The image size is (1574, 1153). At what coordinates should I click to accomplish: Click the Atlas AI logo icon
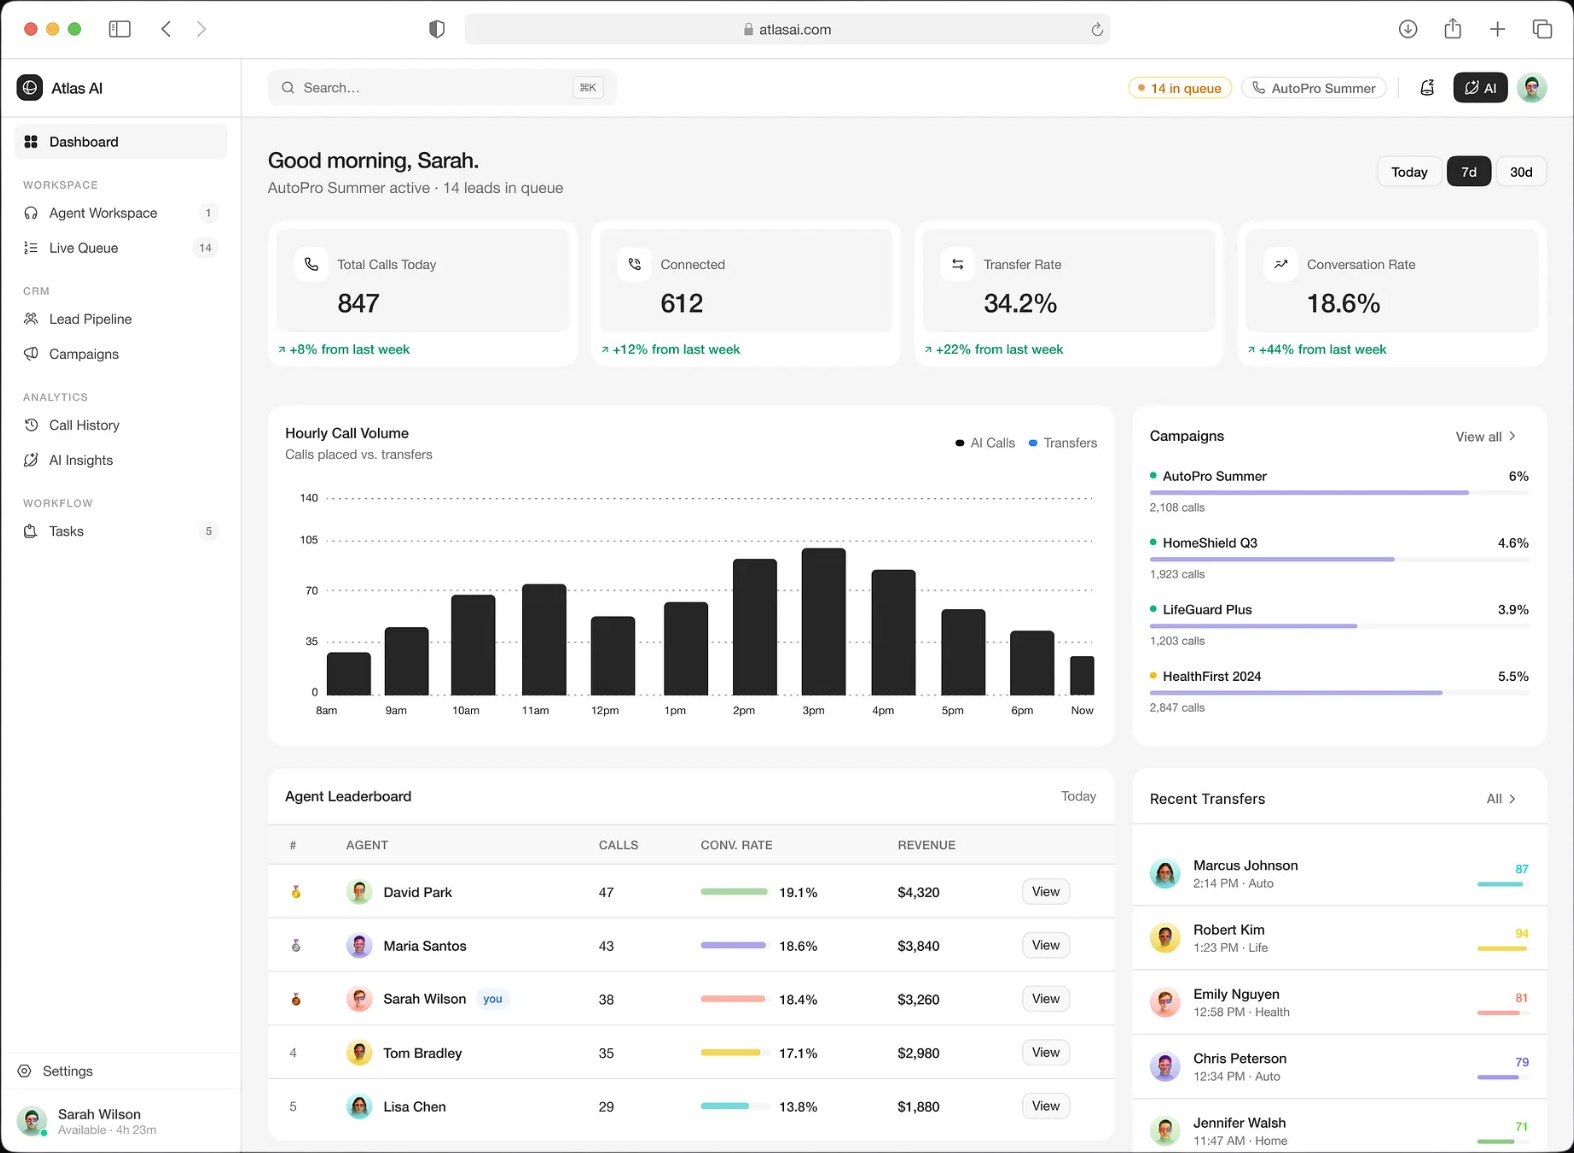pyautogui.click(x=30, y=88)
